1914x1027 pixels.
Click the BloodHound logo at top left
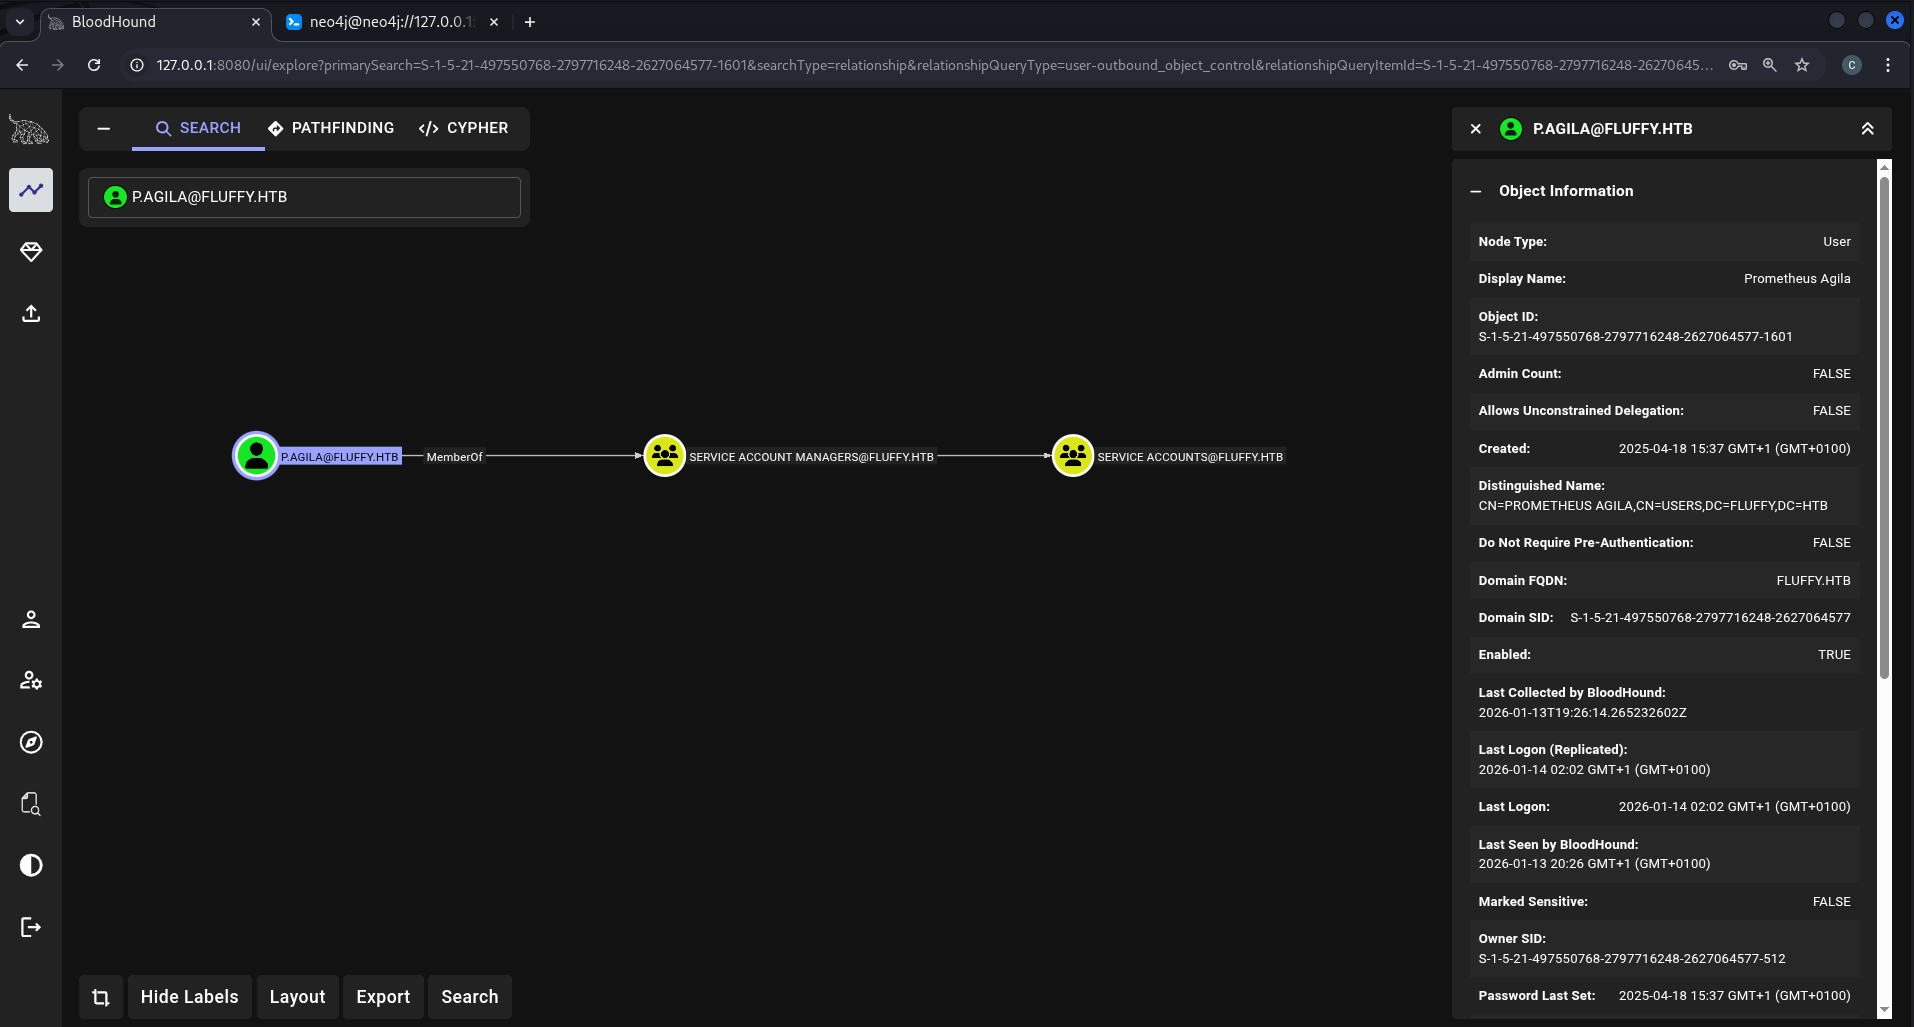point(29,129)
